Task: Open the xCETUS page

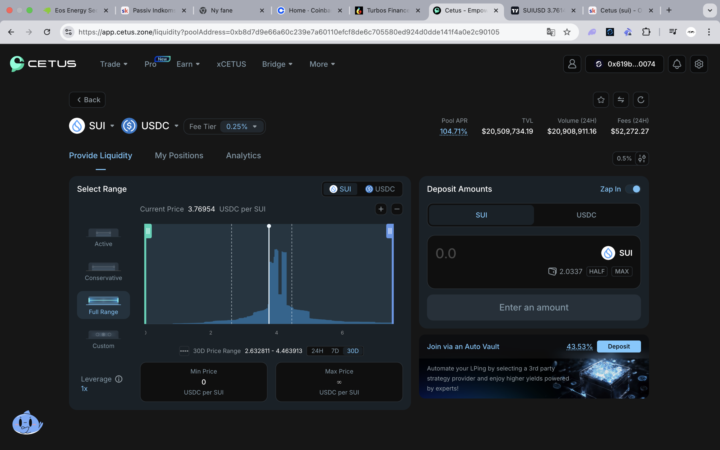Action: (x=231, y=64)
